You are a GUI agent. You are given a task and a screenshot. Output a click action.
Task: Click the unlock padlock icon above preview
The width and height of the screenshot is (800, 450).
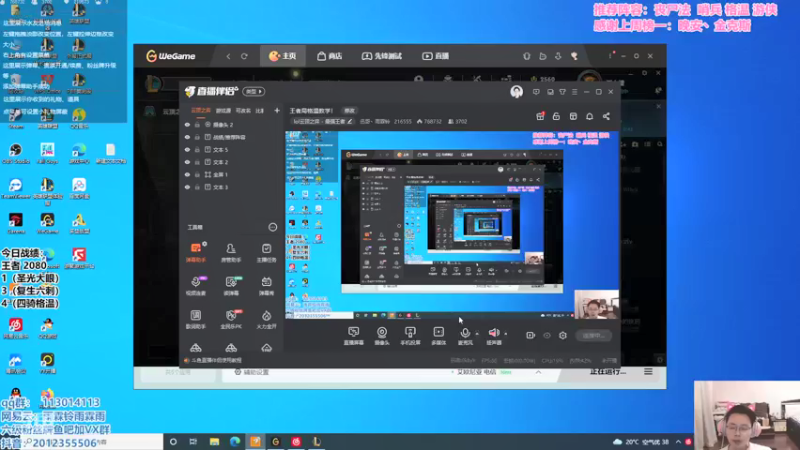click(x=556, y=116)
